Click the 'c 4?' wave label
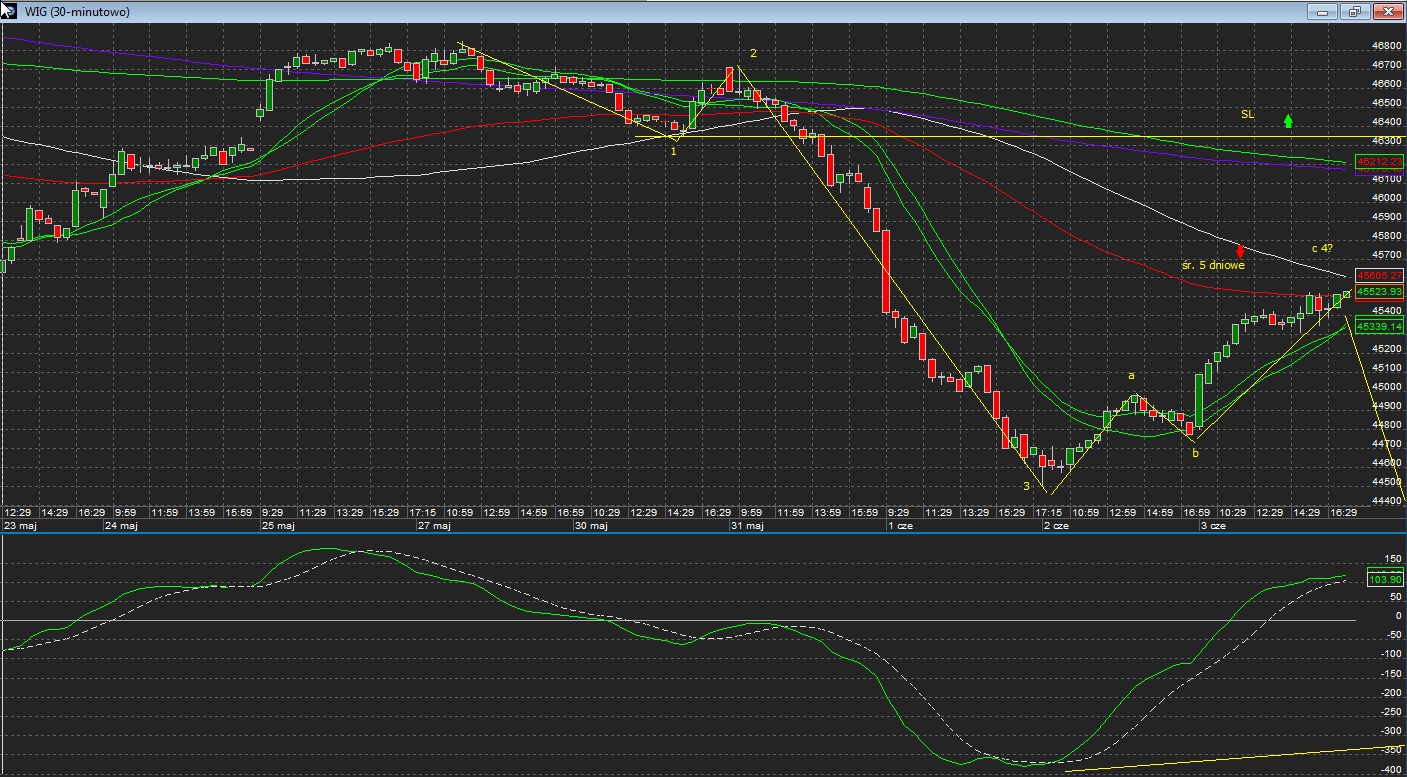Viewport: 1407px width, 777px height. (1322, 248)
